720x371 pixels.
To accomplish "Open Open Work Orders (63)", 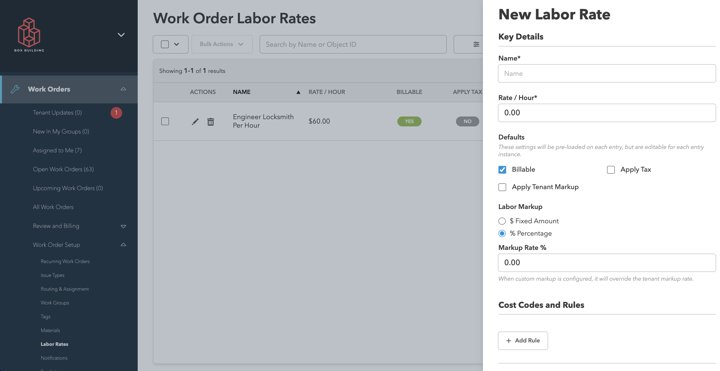I will (63, 169).
